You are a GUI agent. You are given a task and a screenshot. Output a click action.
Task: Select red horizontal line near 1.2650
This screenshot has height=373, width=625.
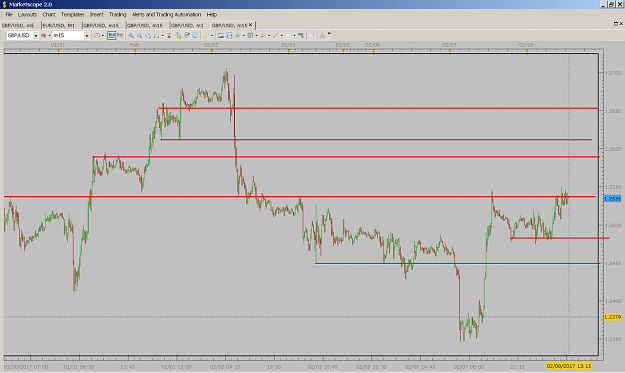click(378, 108)
